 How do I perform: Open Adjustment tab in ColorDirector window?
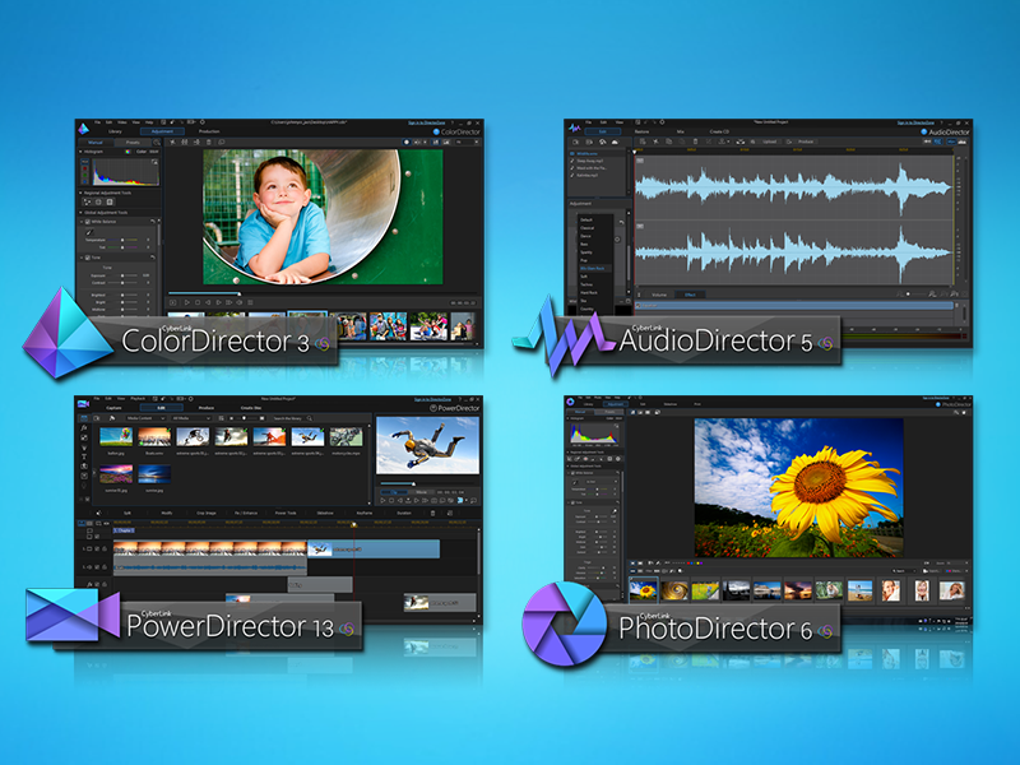162,131
